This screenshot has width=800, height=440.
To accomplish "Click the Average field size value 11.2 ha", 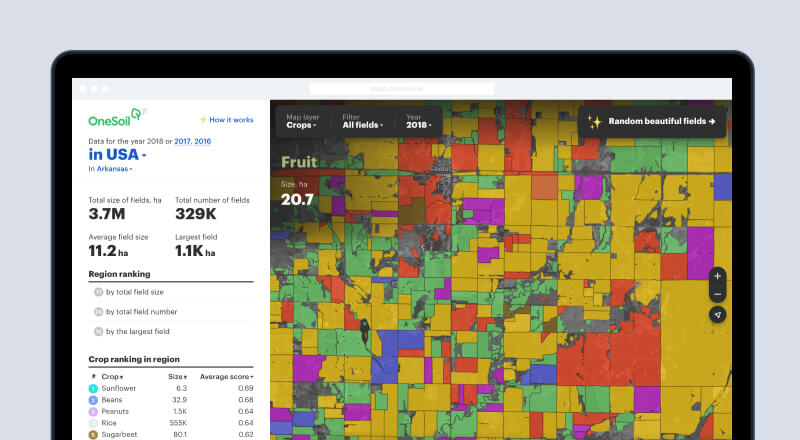I will click(108, 251).
